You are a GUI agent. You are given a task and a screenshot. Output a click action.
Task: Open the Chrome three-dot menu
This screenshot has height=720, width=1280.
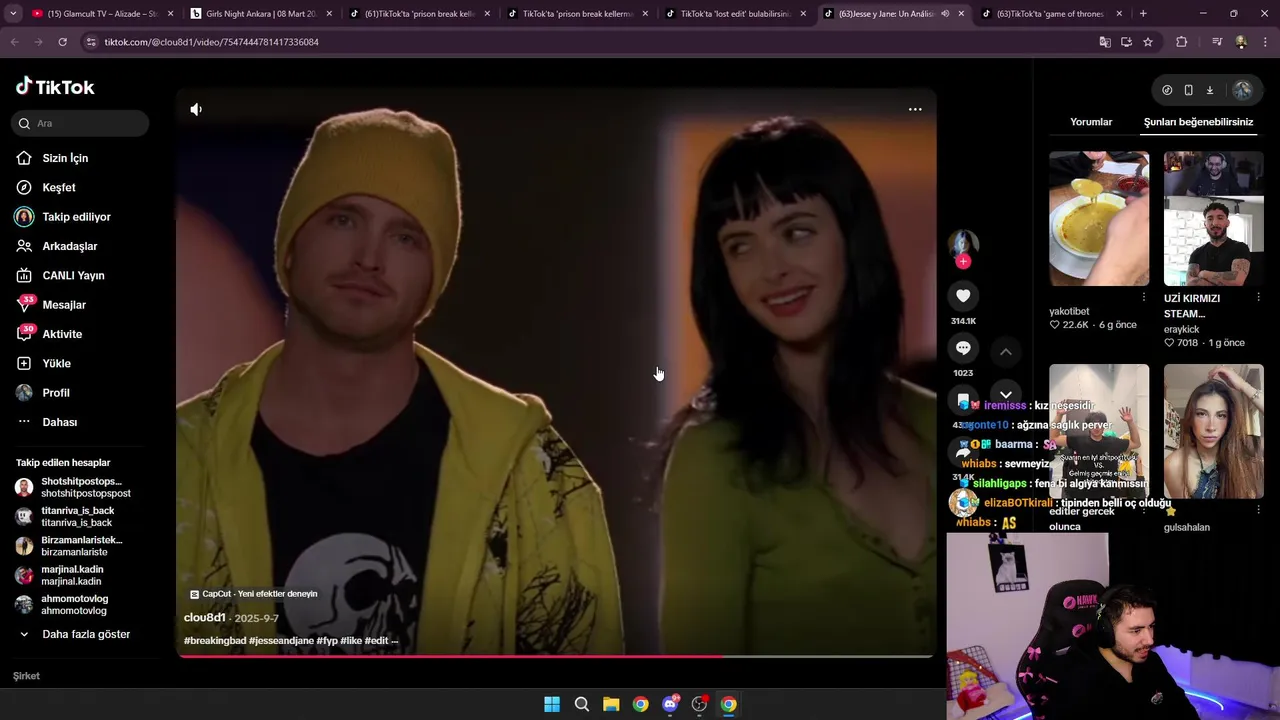point(1266,42)
